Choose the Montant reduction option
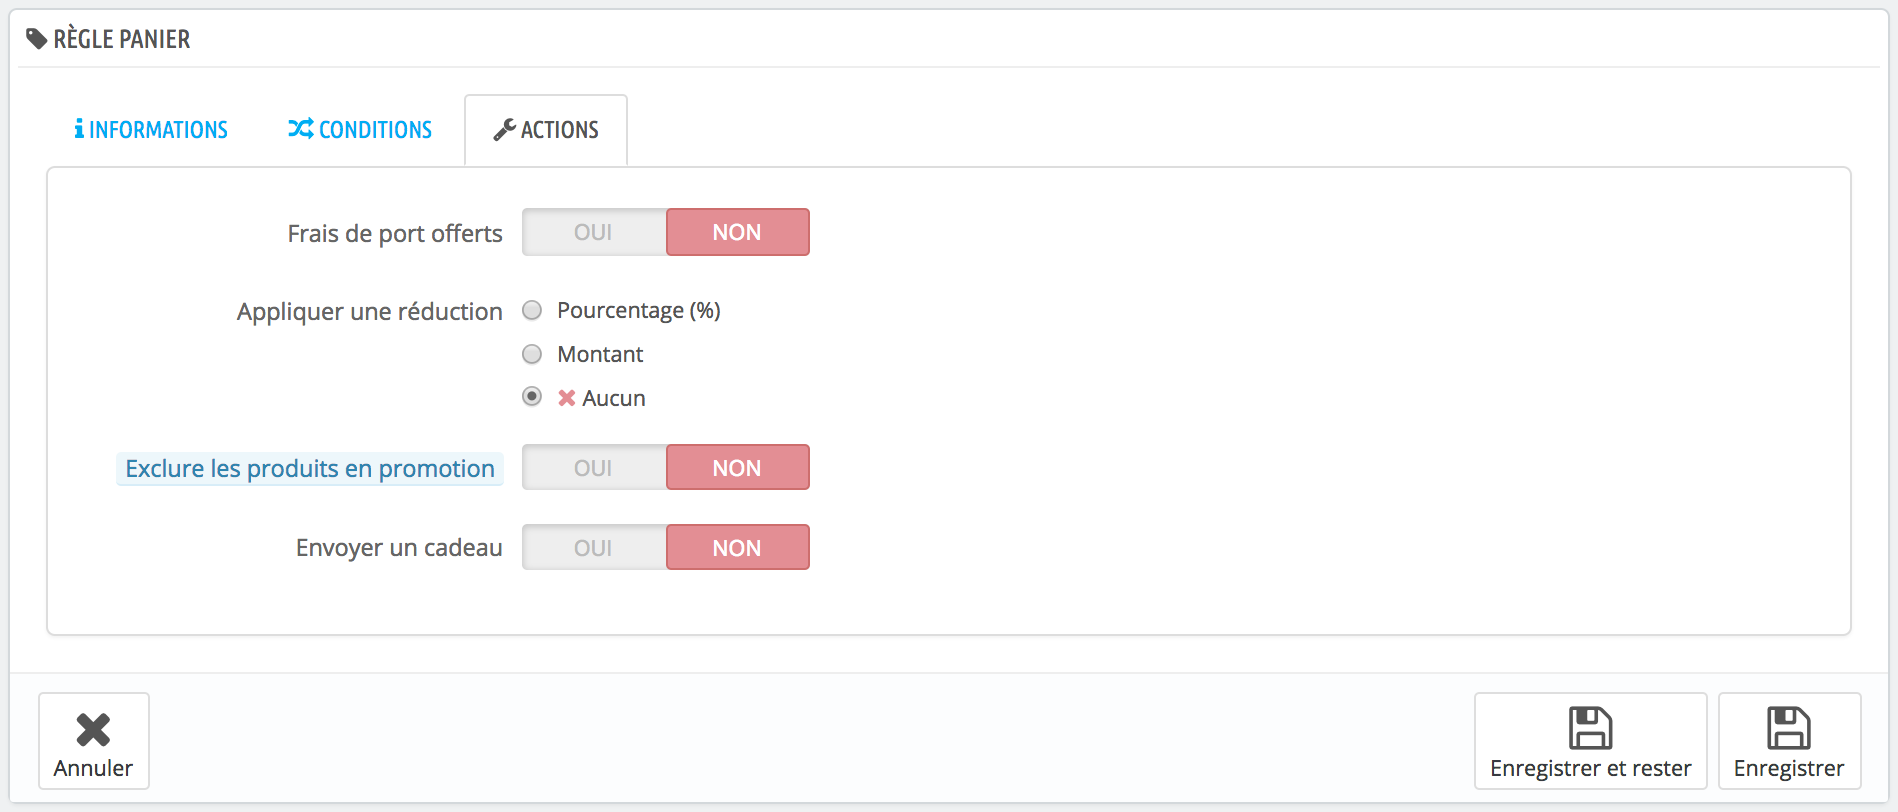Image resolution: width=1898 pixels, height=812 pixels. 532,354
